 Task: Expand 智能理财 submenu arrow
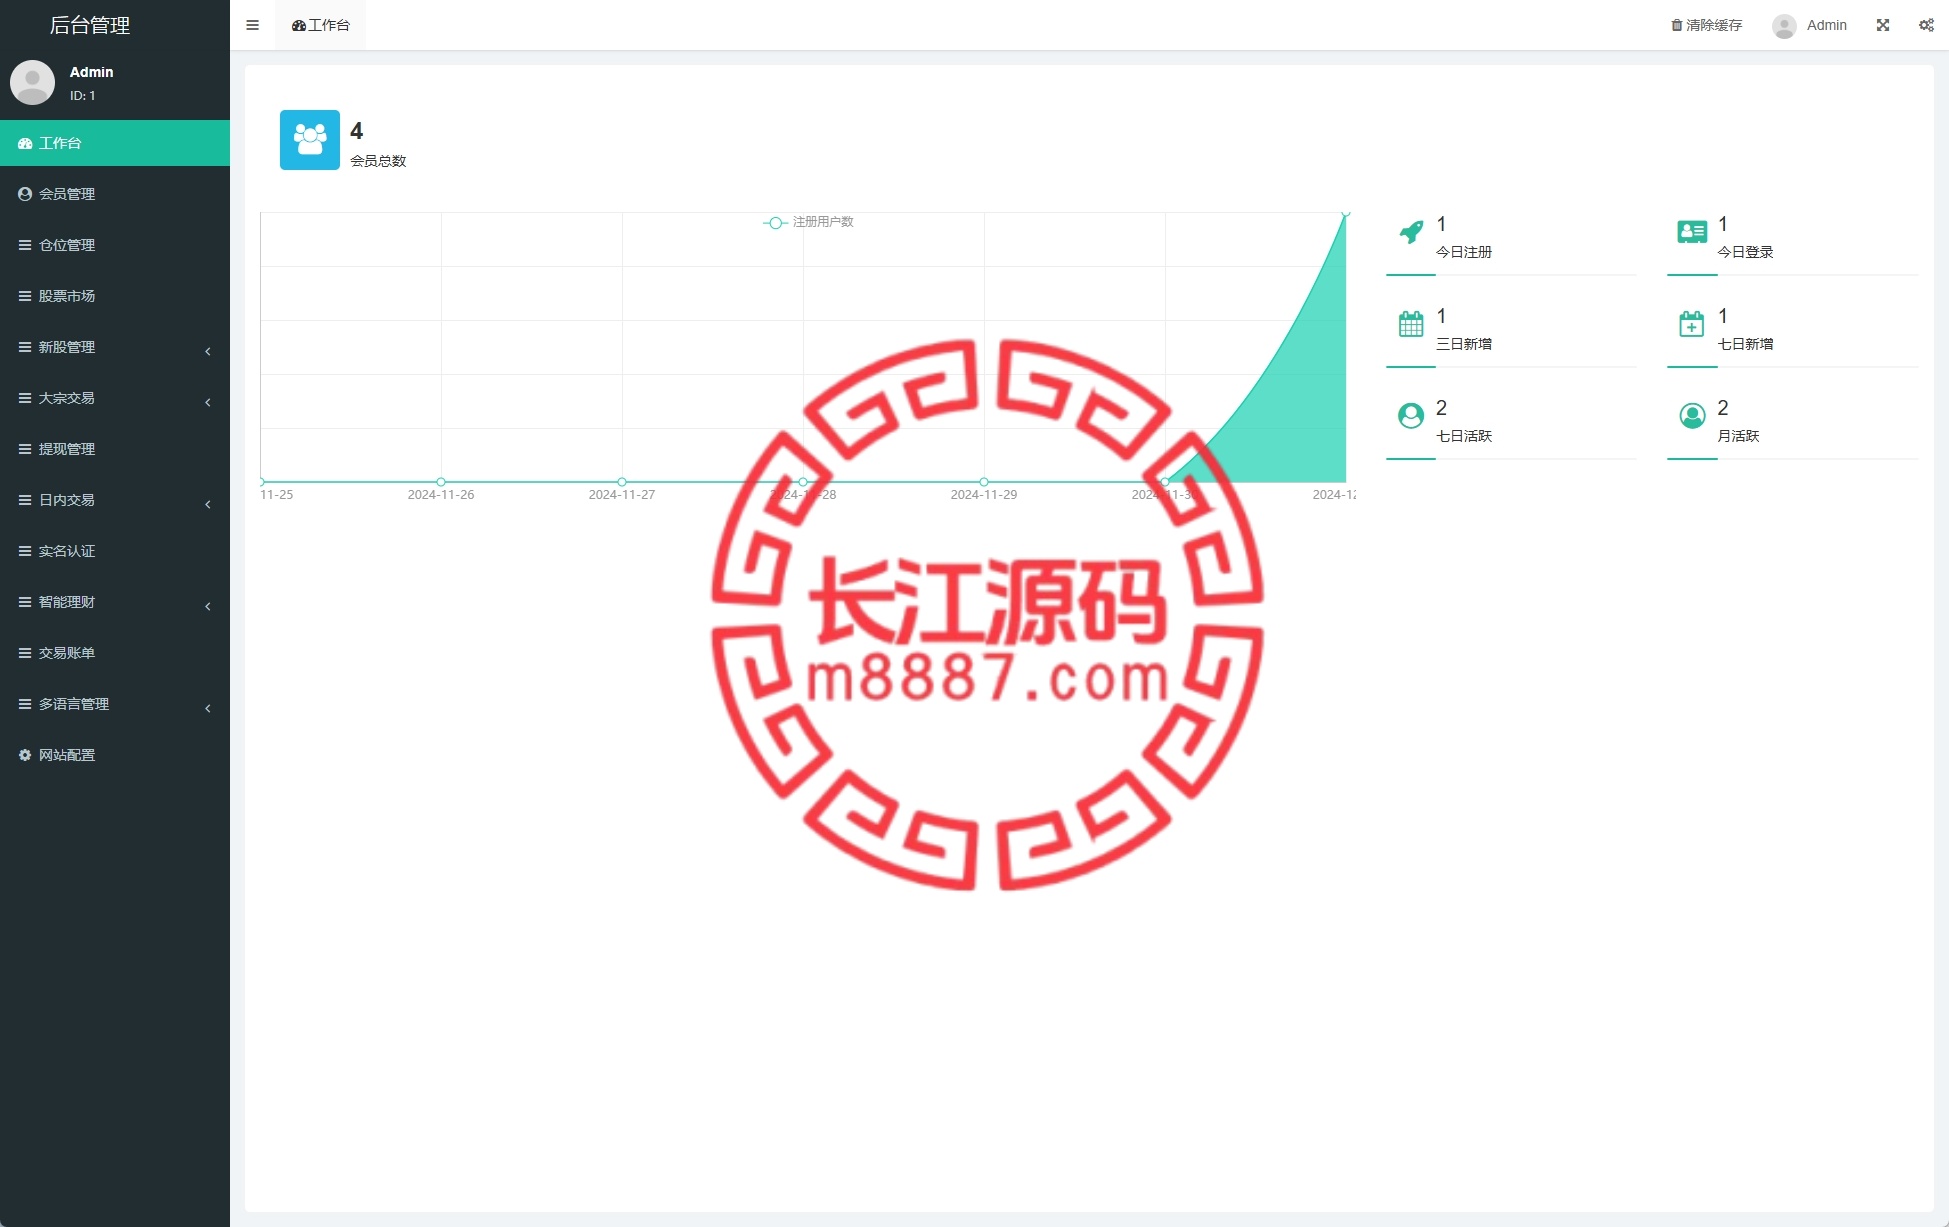pyautogui.click(x=208, y=606)
